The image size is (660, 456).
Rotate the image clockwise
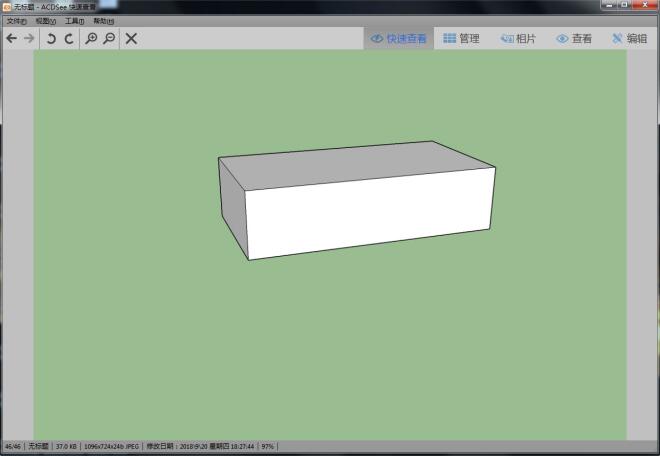[69, 39]
